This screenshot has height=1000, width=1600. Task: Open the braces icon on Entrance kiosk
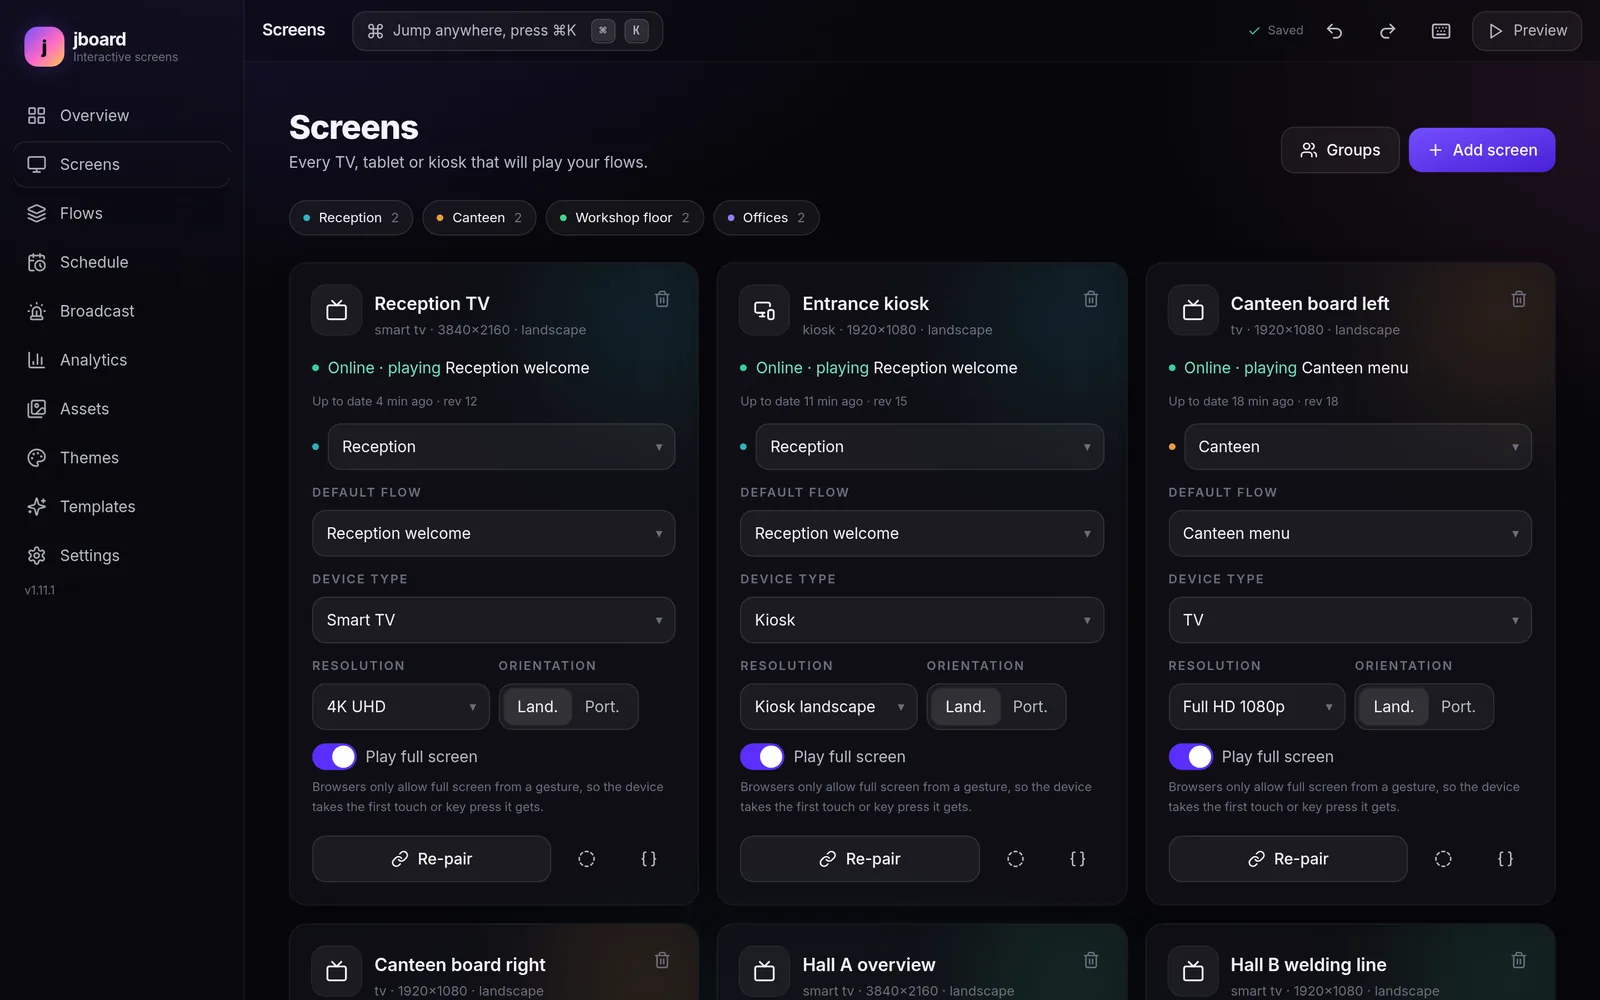(x=1078, y=859)
